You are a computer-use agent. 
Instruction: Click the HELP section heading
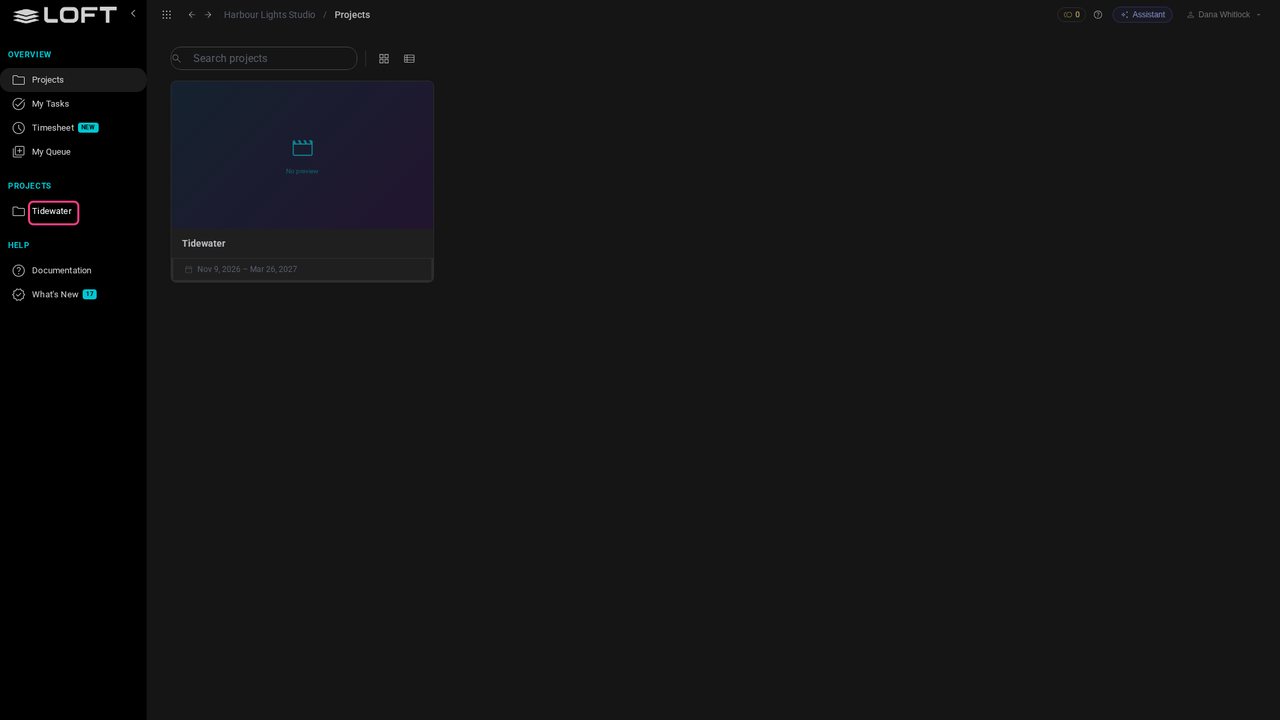(x=19, y=245)
